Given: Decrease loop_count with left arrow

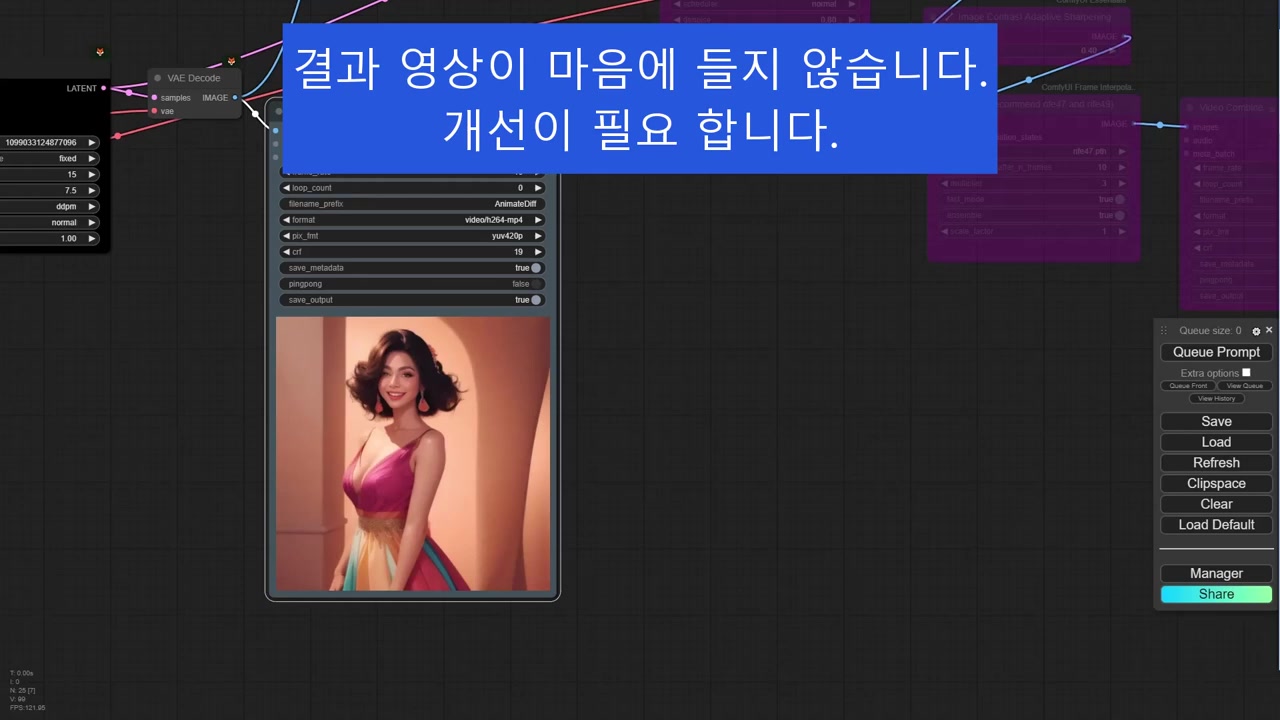Looking at the screenshot, I should coord(286,188).
